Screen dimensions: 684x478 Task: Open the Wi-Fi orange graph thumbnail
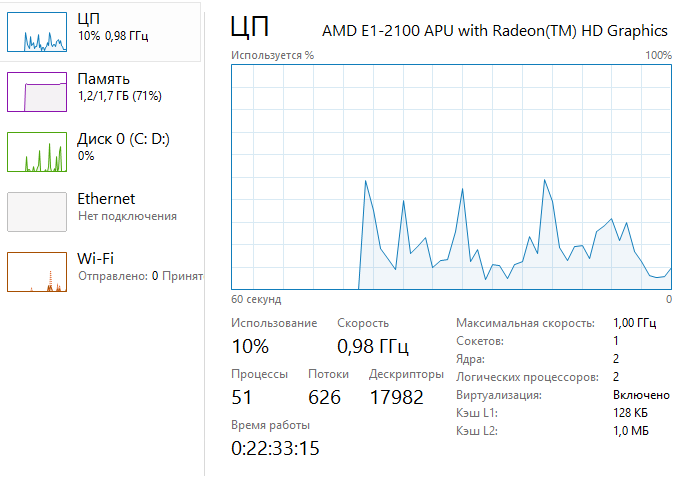point(37,272)
